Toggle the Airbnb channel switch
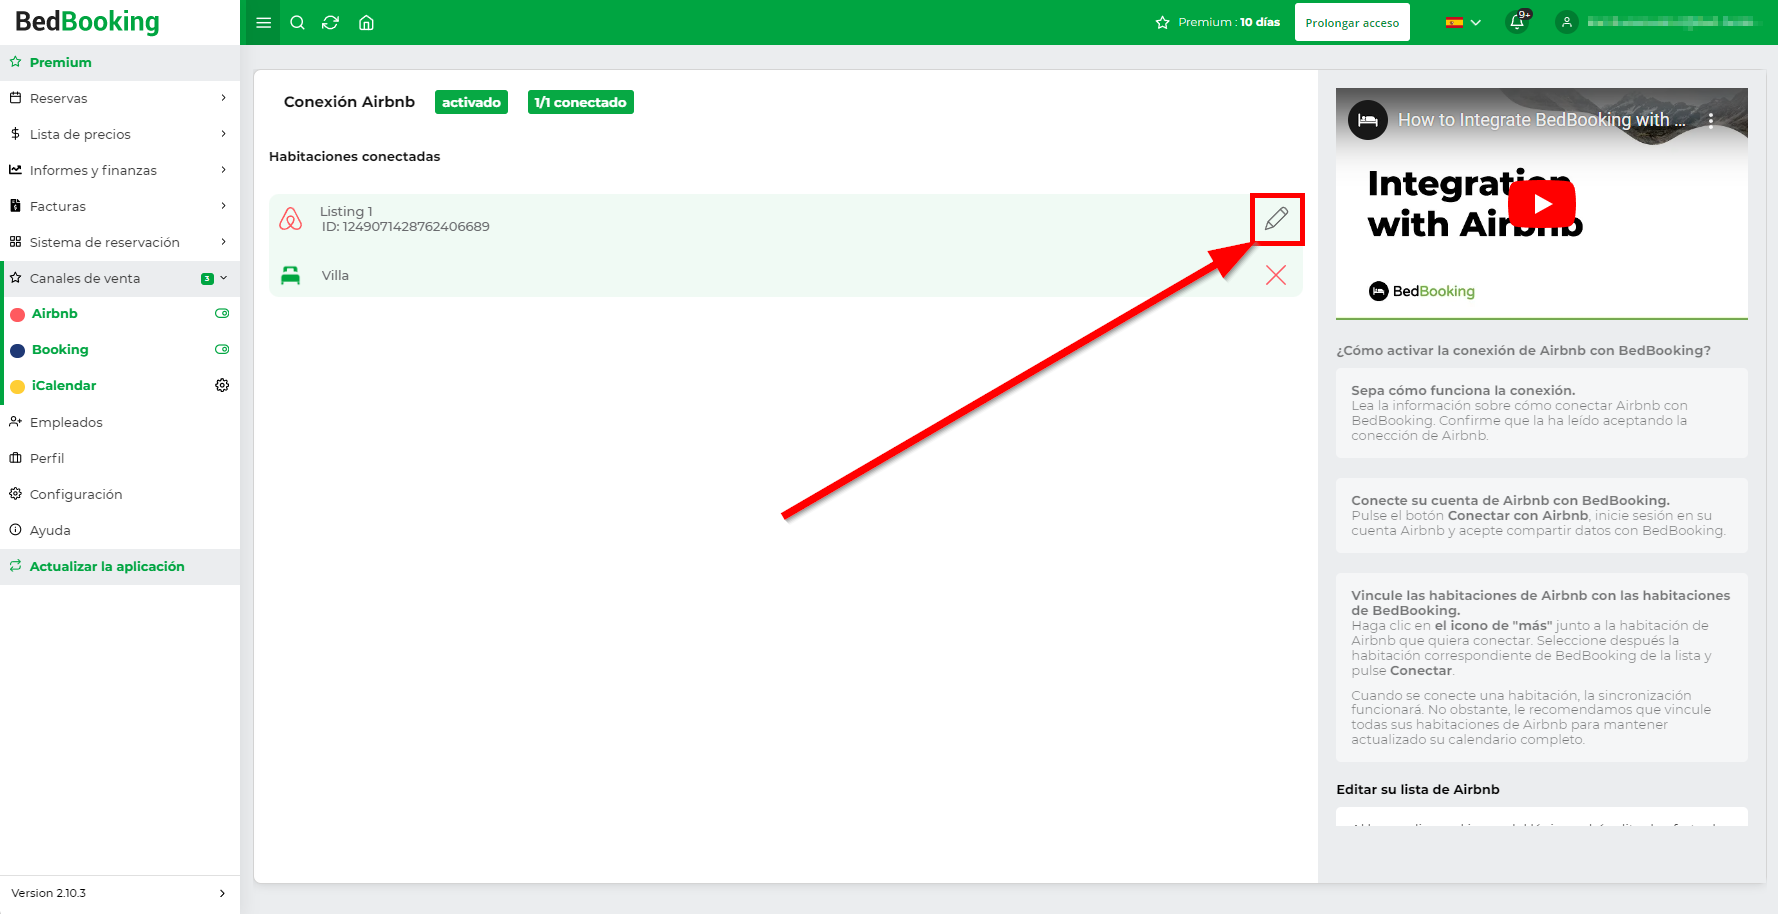The height and width of the screenshot is (914, 1778). click(222, 313)
